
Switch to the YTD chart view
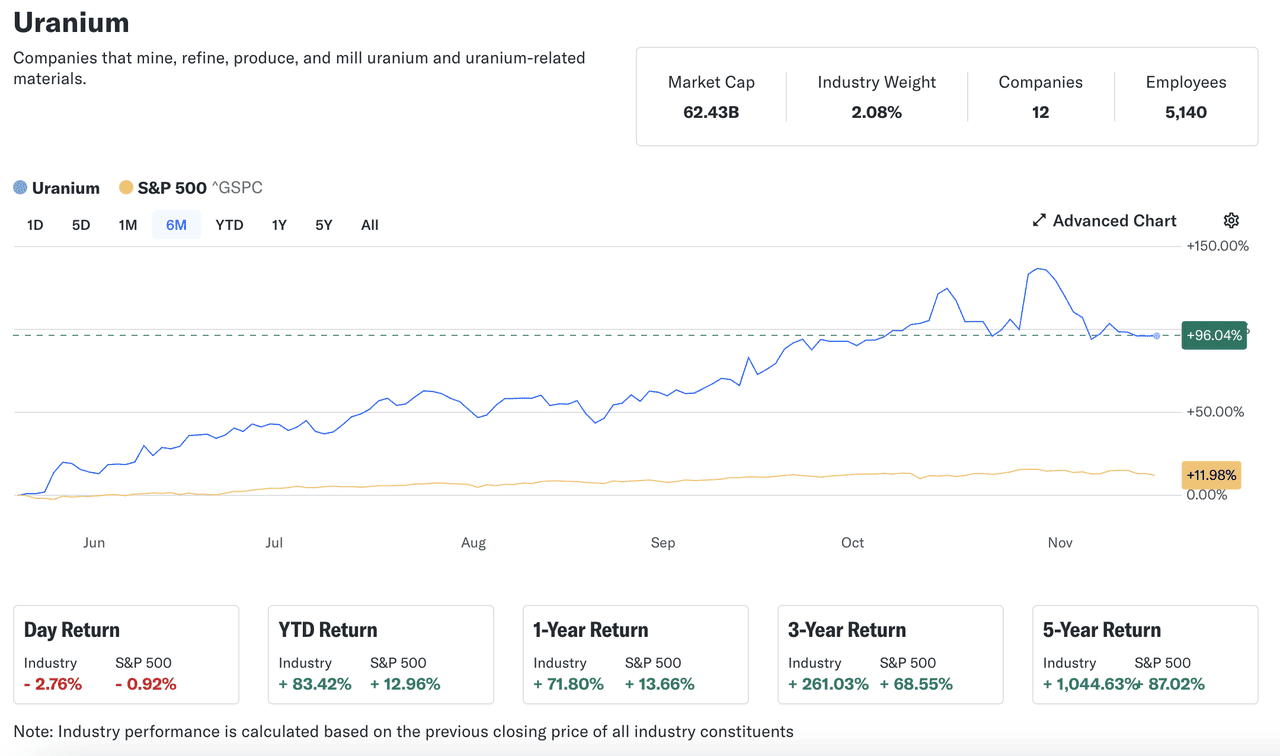click(x=229, y=225)
